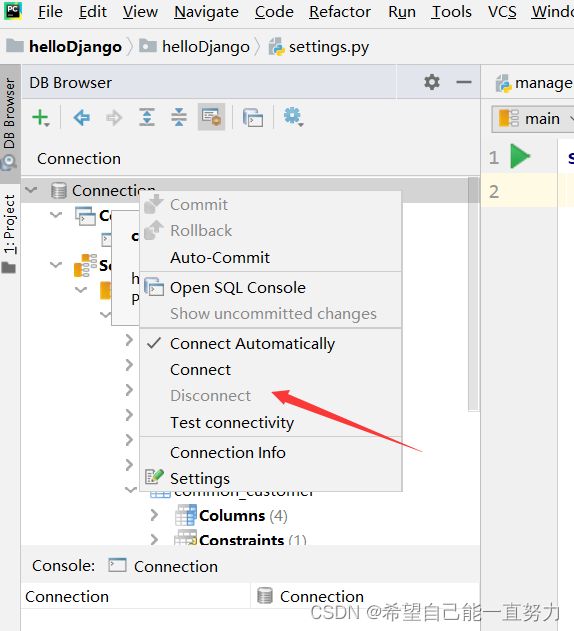Image resolution: width=574 pixels, height=631 pixels.
Task: Click the DB Browser tree vertical scrollbar
Action: click(474, 294)
